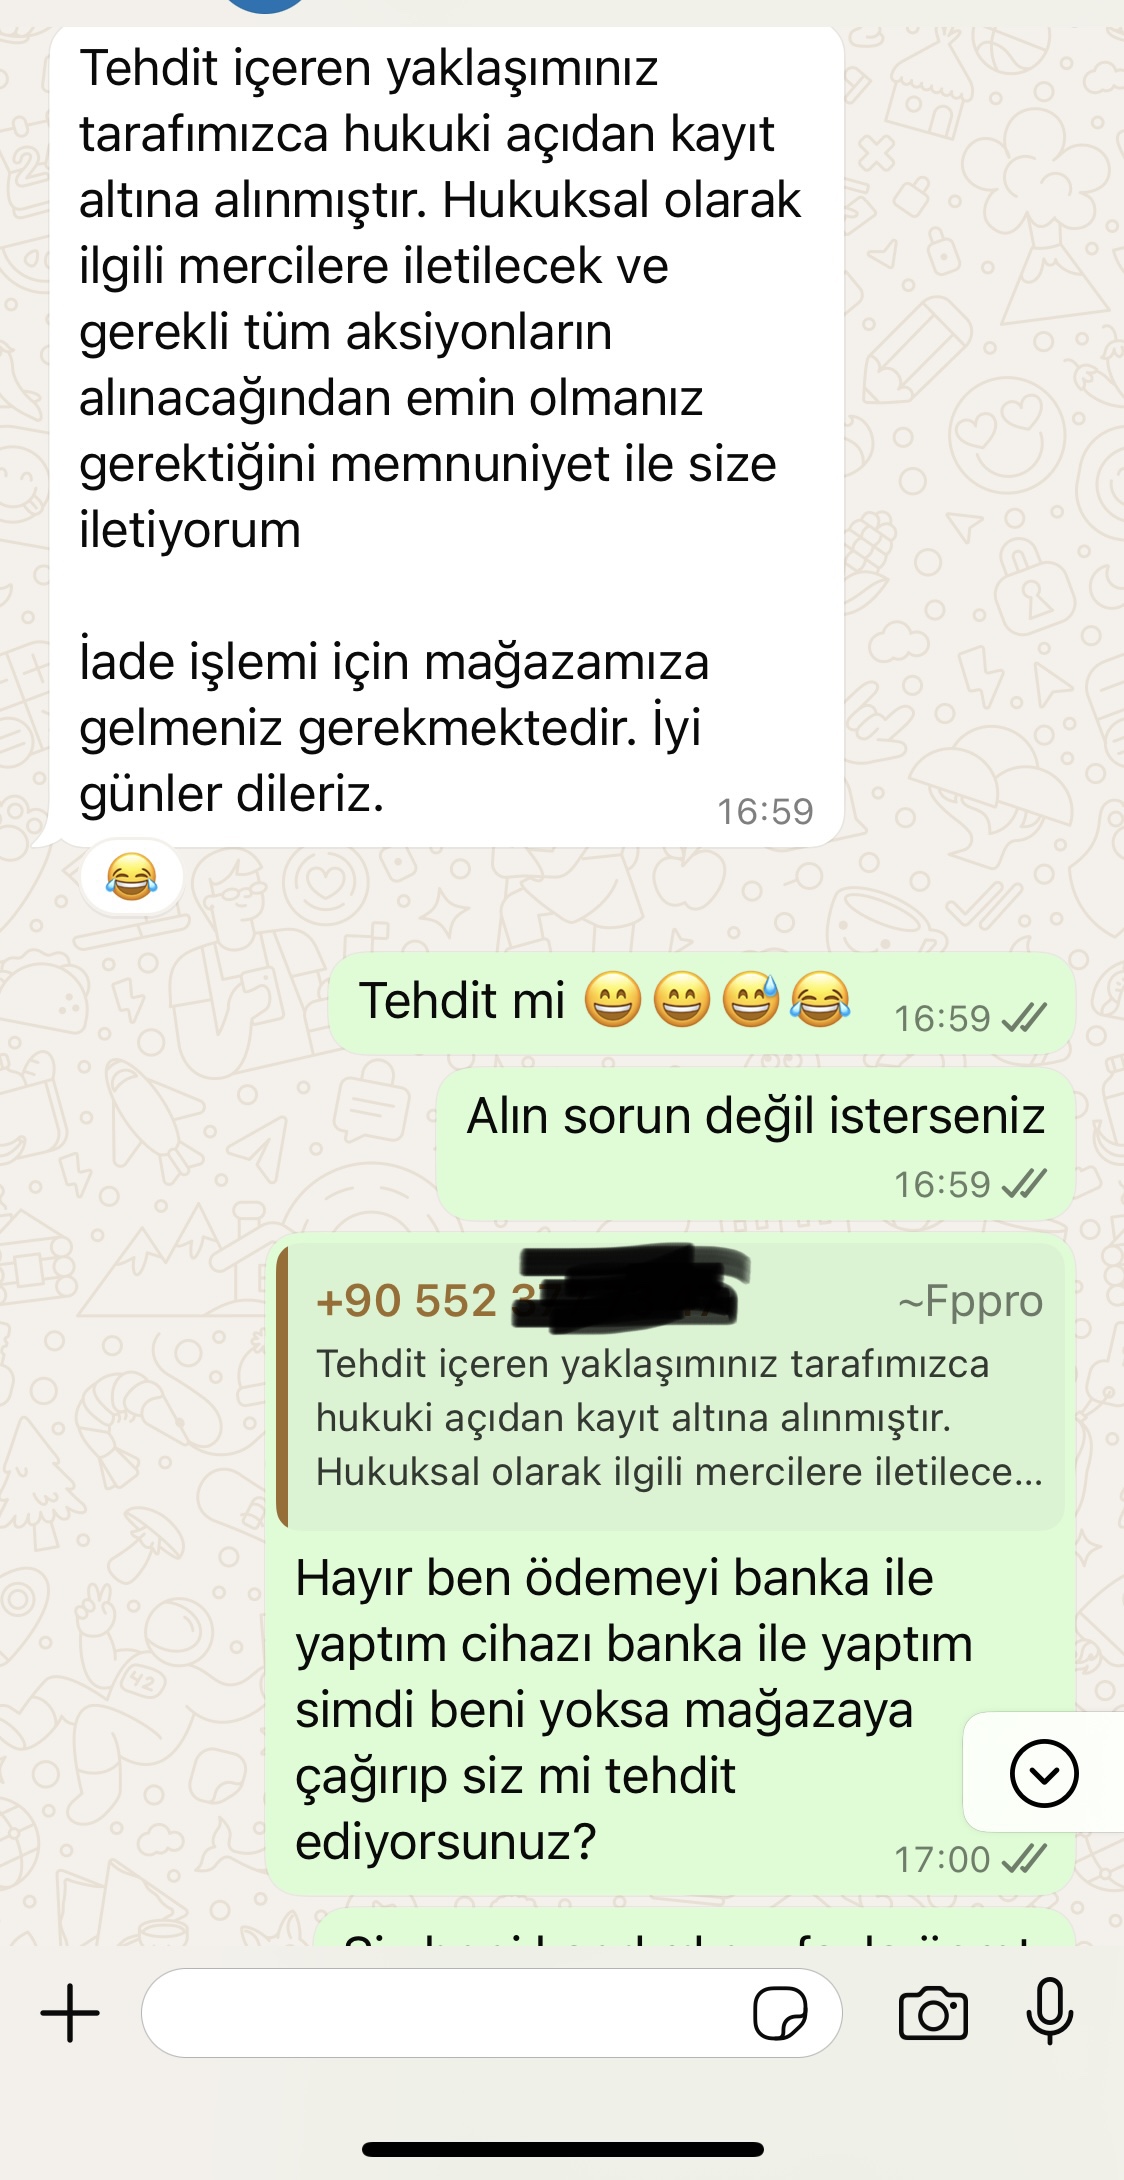Viewport: 1124px width, 2180px height.
Task: Open the camera icon
Action: point(933,2013)
